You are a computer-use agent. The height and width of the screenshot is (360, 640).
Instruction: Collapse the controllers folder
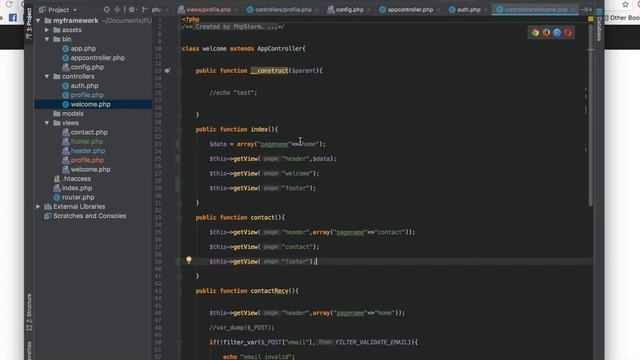tap(47, 76)
